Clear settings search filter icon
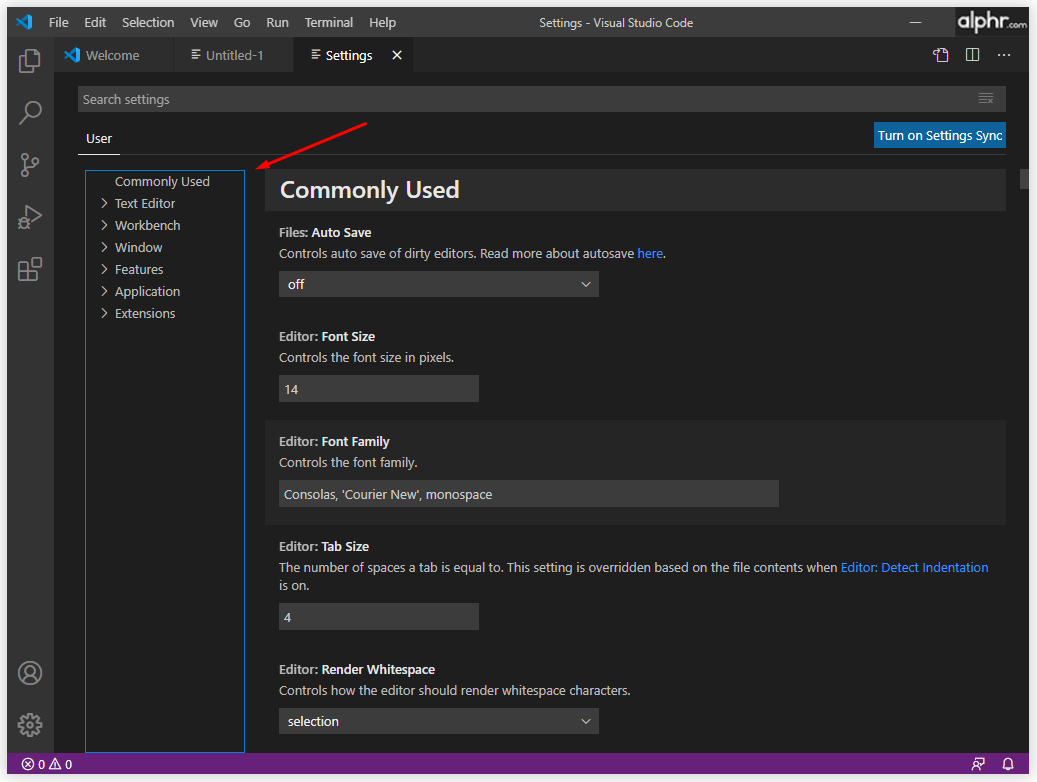This screenshot has height=782, width=1037. 985,99
